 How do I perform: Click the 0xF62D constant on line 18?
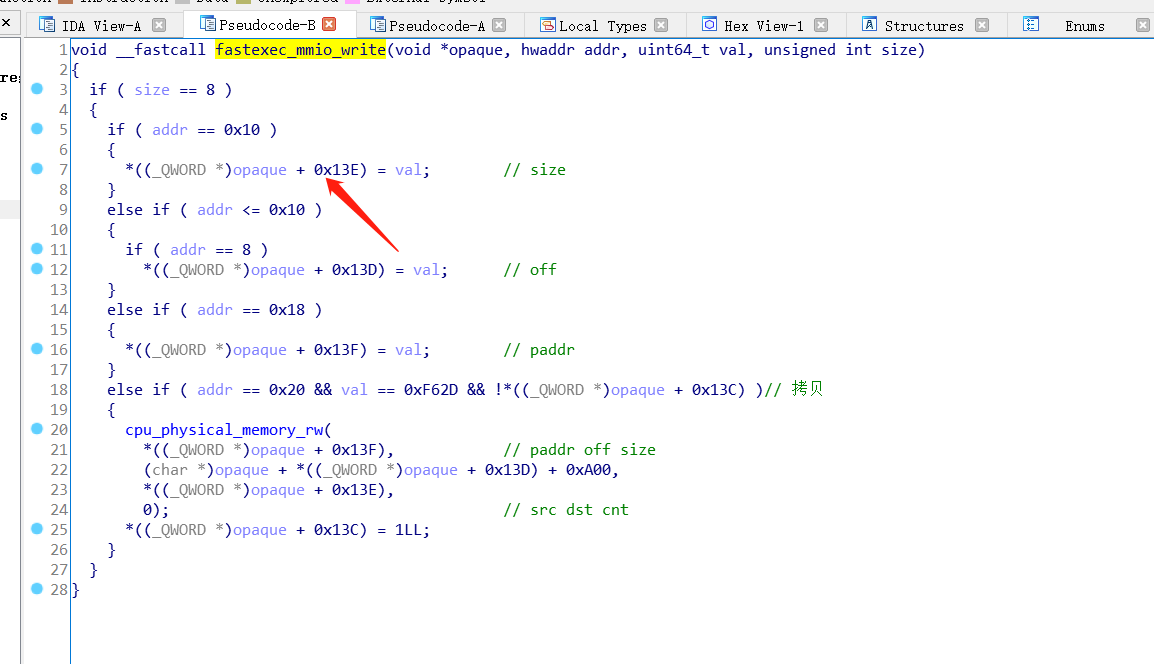[x=429, y=390]
